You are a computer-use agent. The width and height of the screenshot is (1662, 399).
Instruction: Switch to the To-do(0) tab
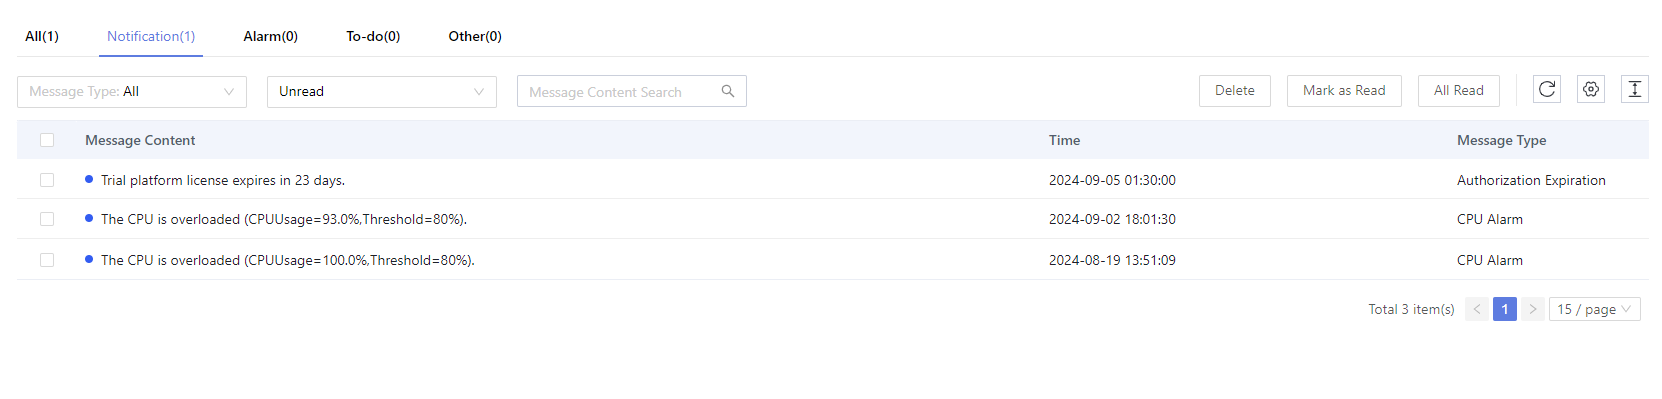(373, 36)
